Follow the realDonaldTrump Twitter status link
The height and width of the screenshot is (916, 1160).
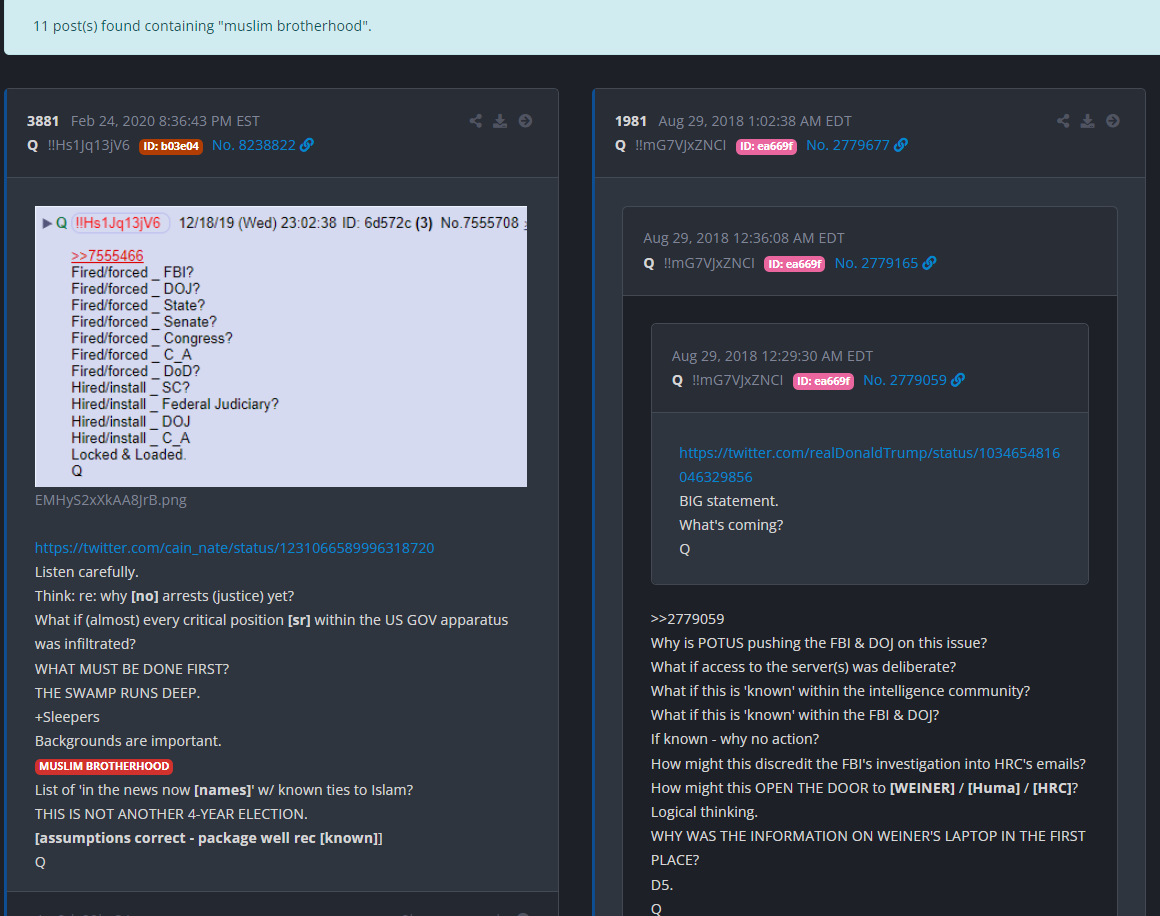(869, 465)
